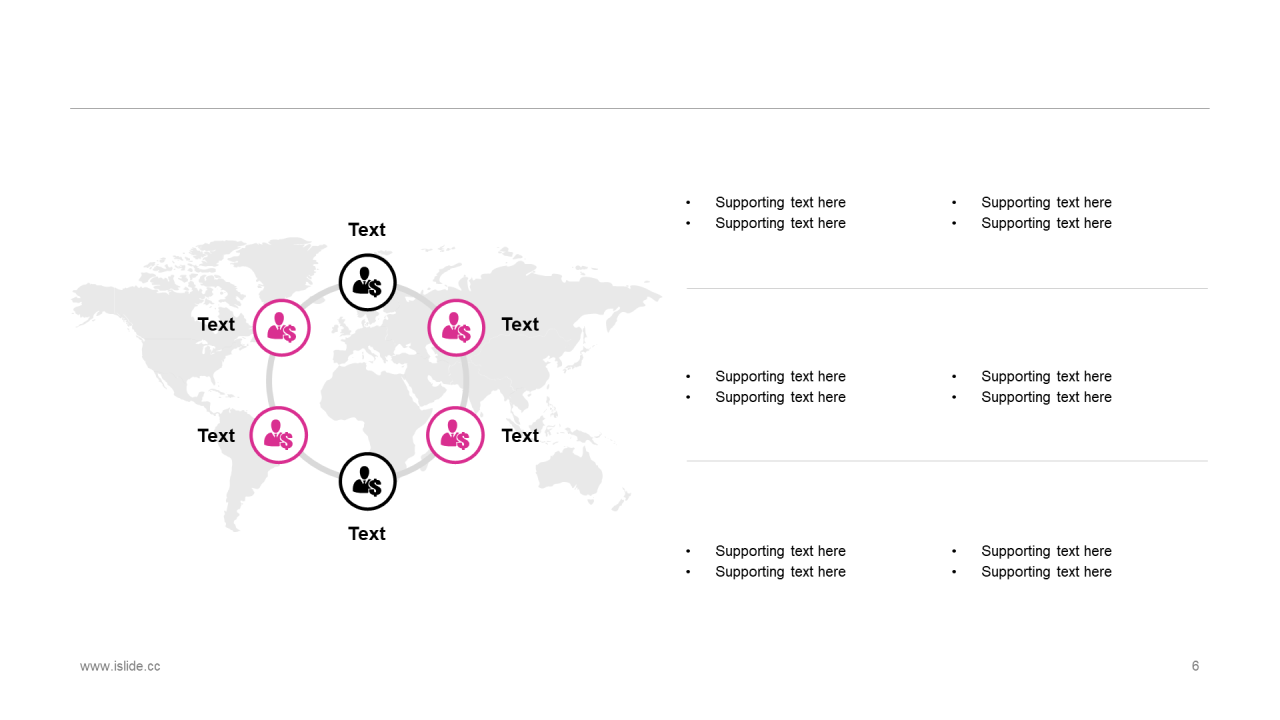Click first Supporting text line in bottom-left block
Screen dimensions: 1280x720
[780, 551]
